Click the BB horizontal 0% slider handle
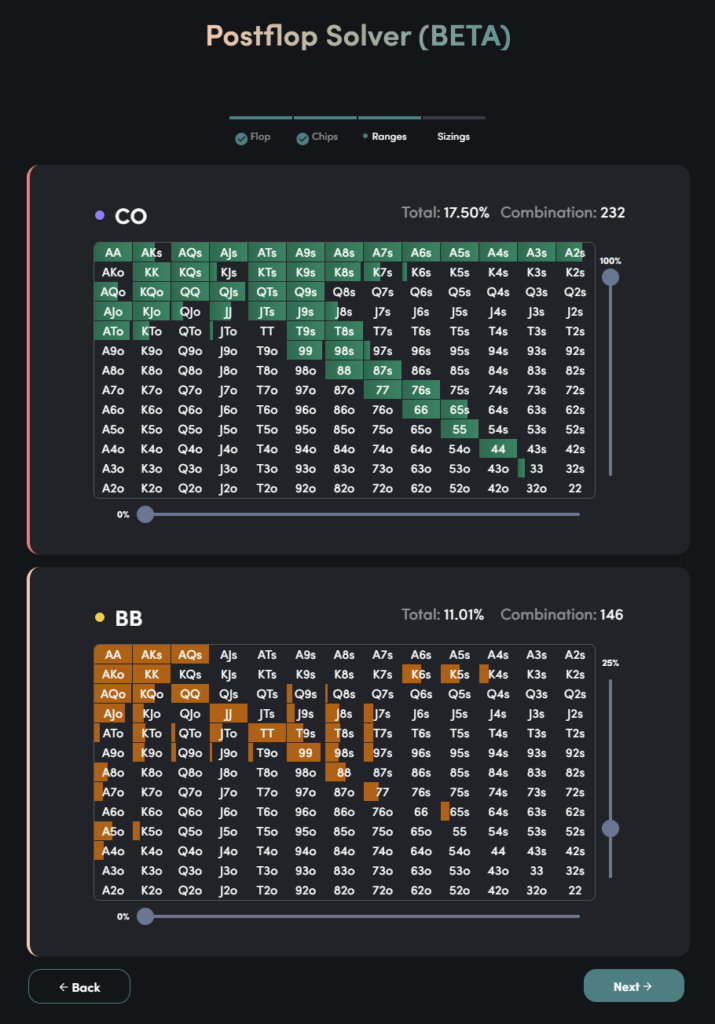The height and width of the screenshot is (1024, 715). pos(145,916)
